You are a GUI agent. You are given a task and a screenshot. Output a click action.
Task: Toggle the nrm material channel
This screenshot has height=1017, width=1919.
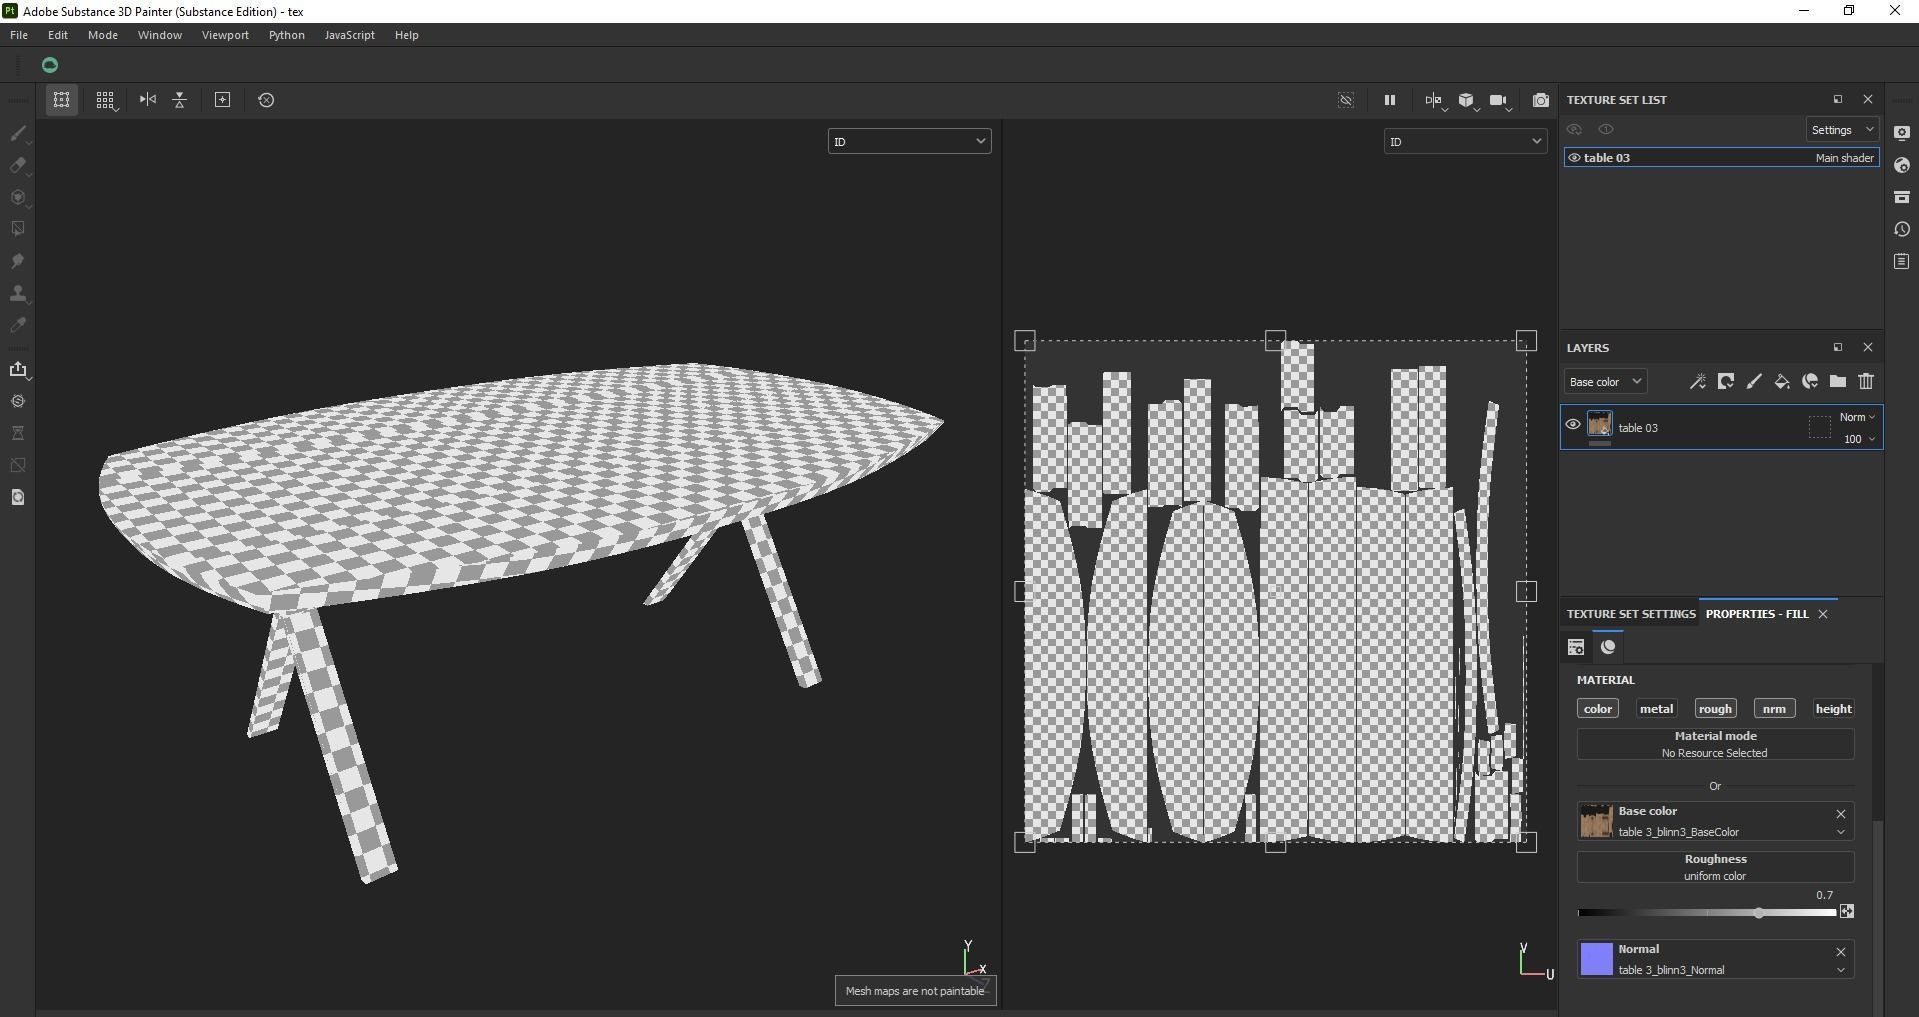(1774, 709)
